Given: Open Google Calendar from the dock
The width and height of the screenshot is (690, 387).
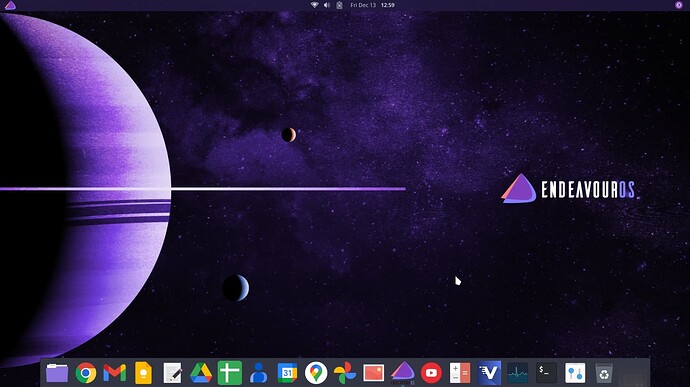Looking at the screenshot, I should (287, 373).
